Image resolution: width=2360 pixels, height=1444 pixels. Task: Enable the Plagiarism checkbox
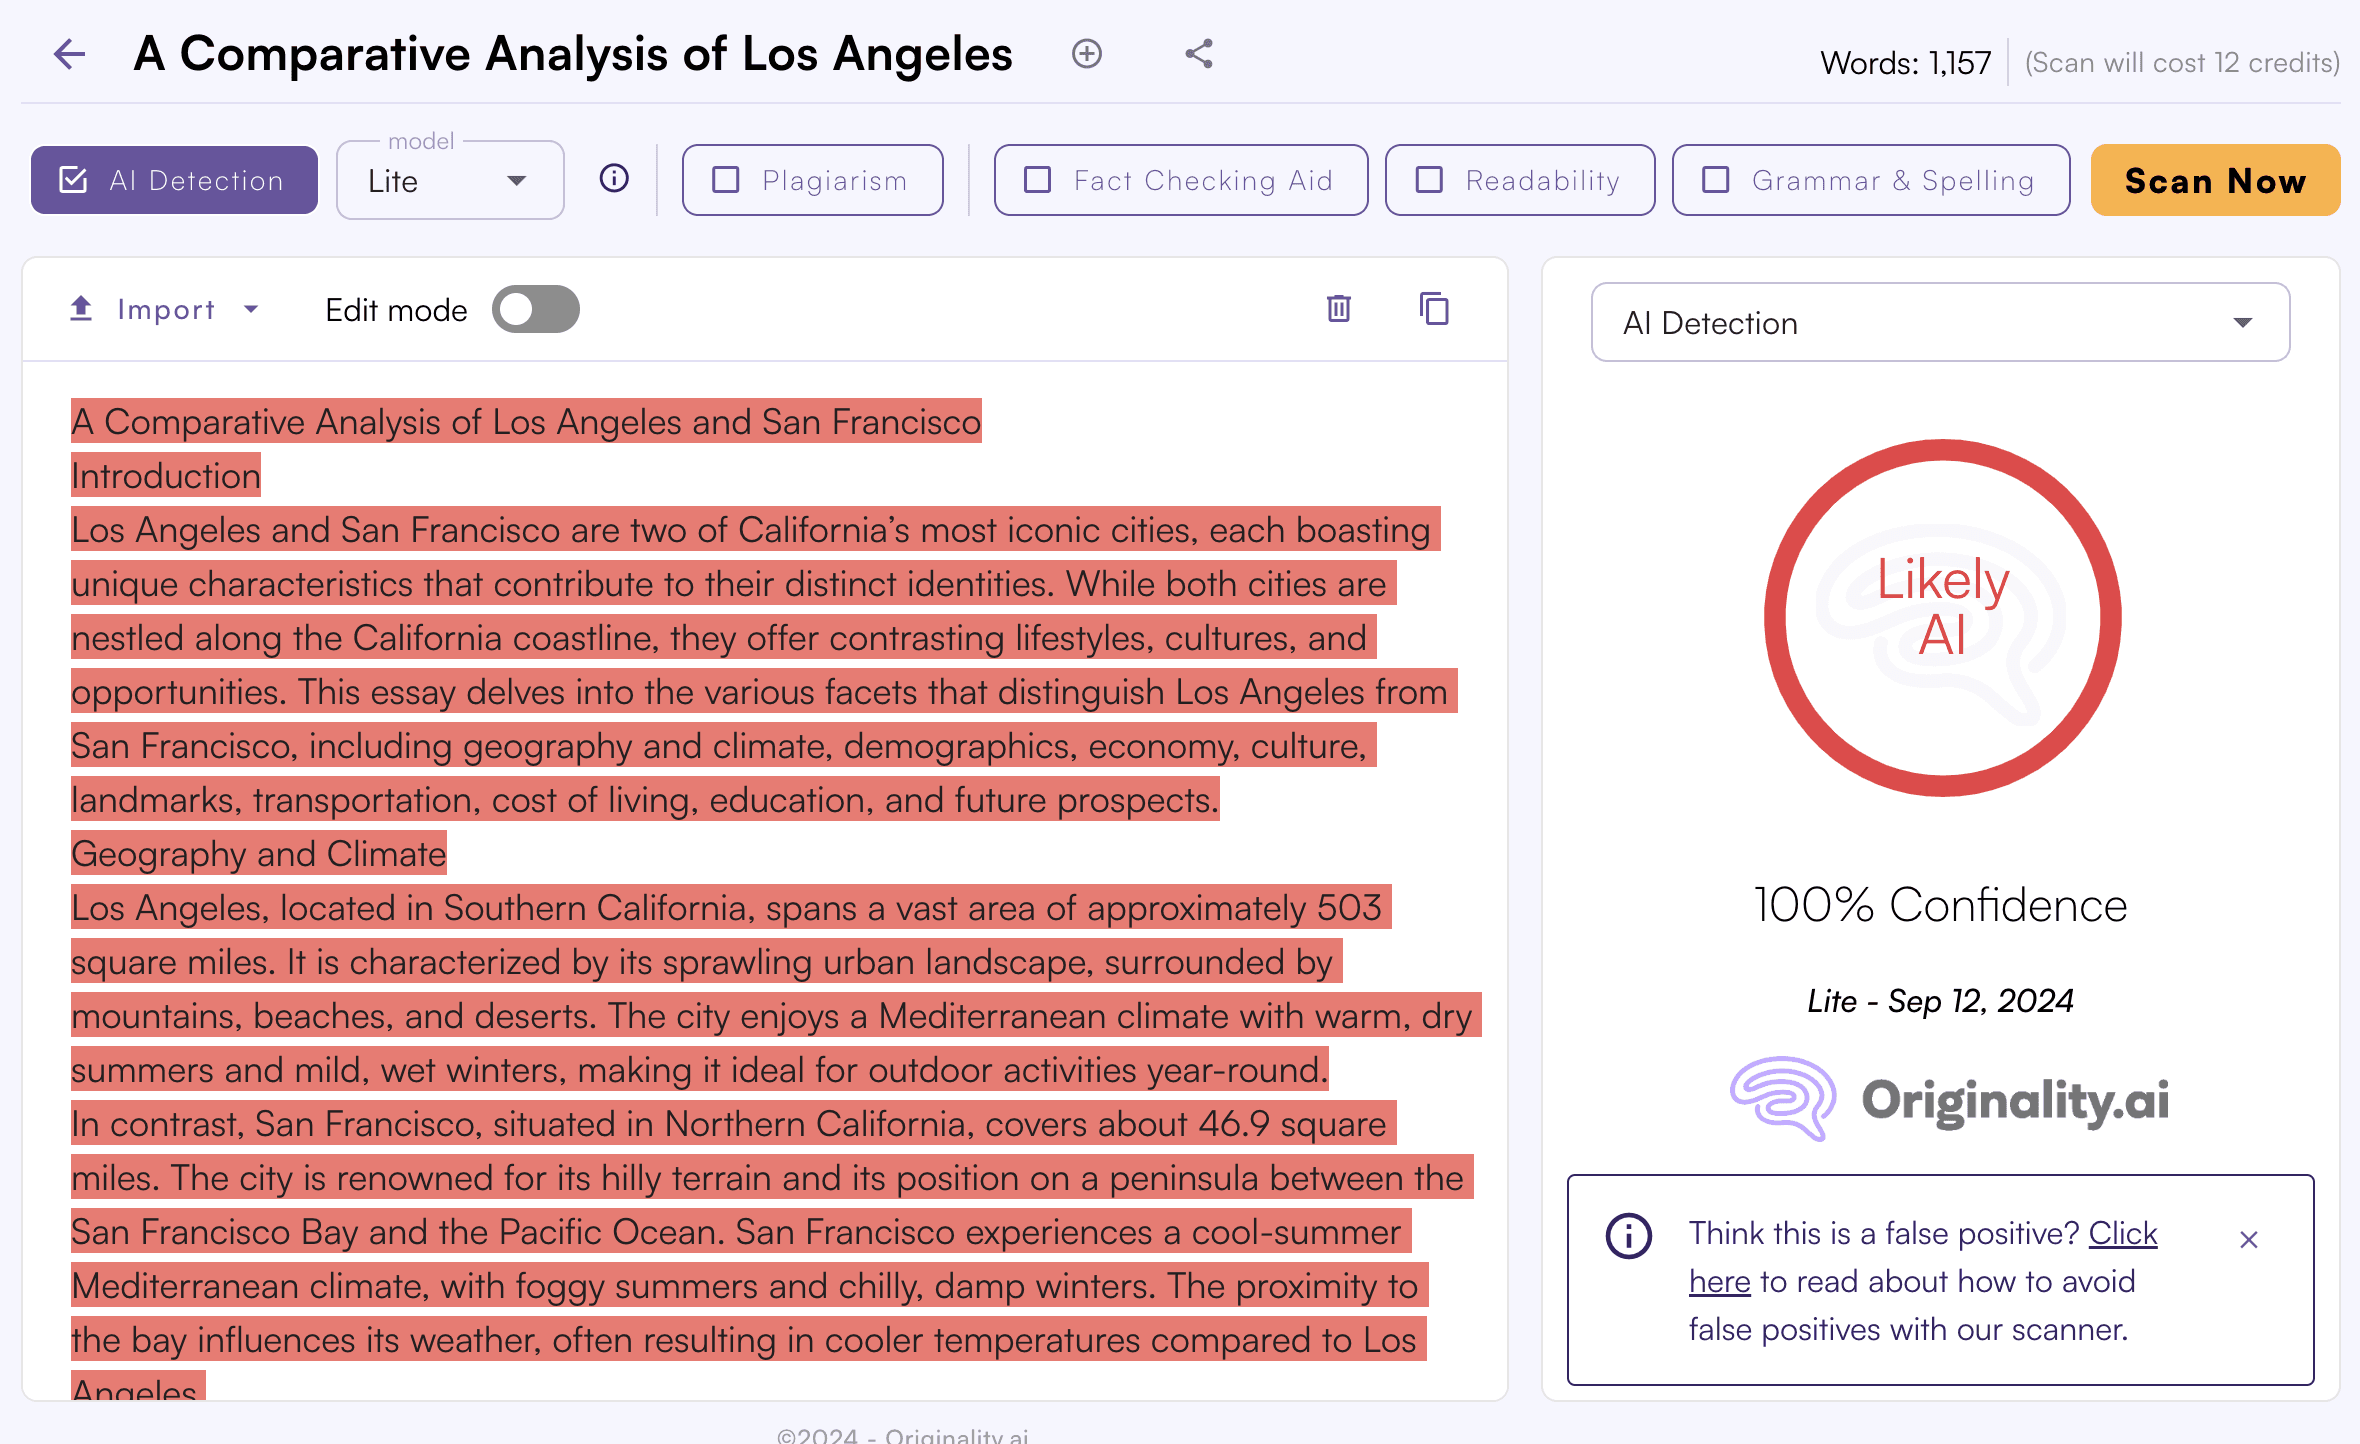[x=726, y=180]
